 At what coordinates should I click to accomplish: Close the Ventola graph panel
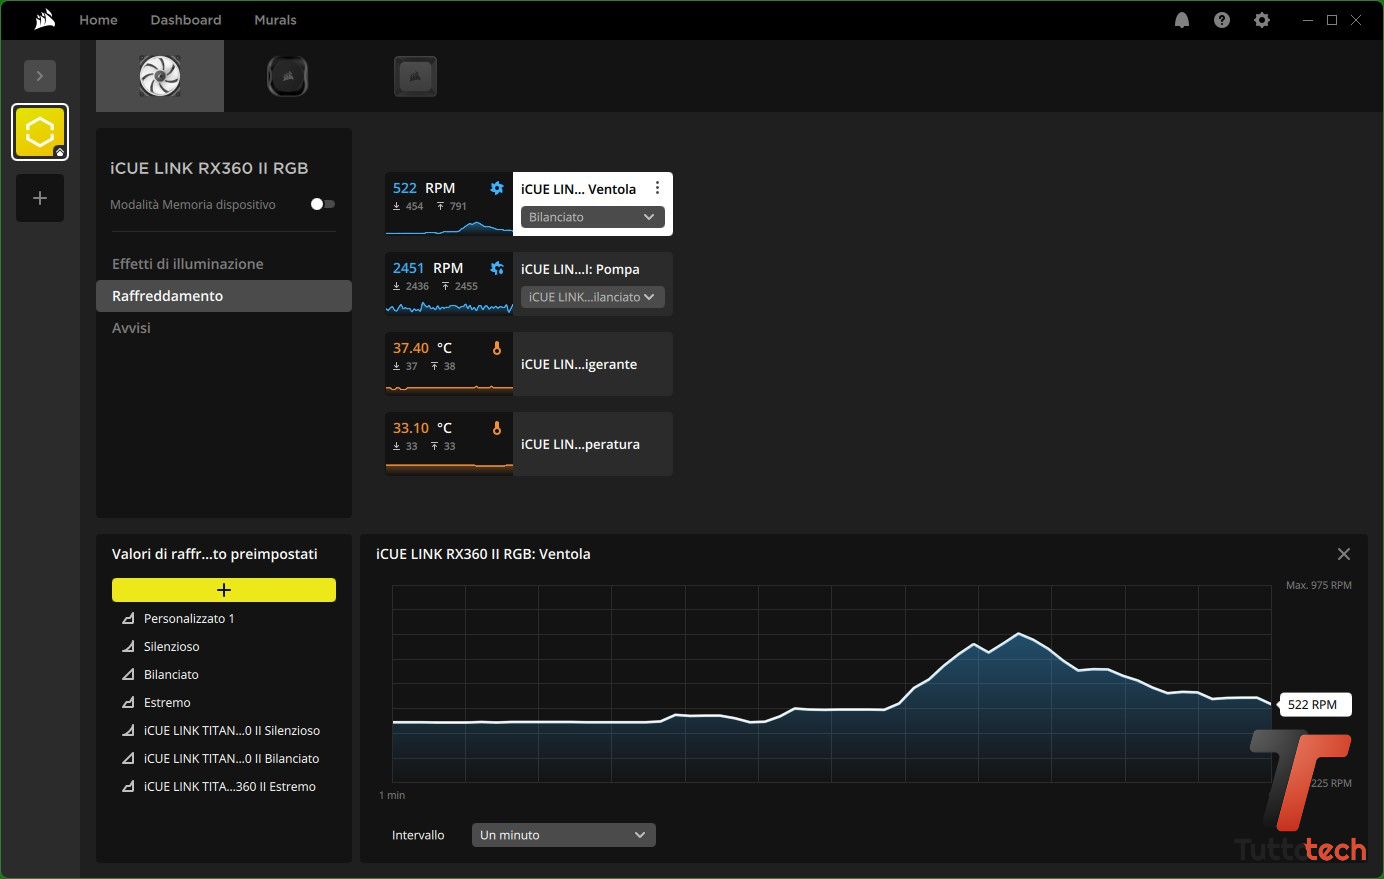point(1344,554)
